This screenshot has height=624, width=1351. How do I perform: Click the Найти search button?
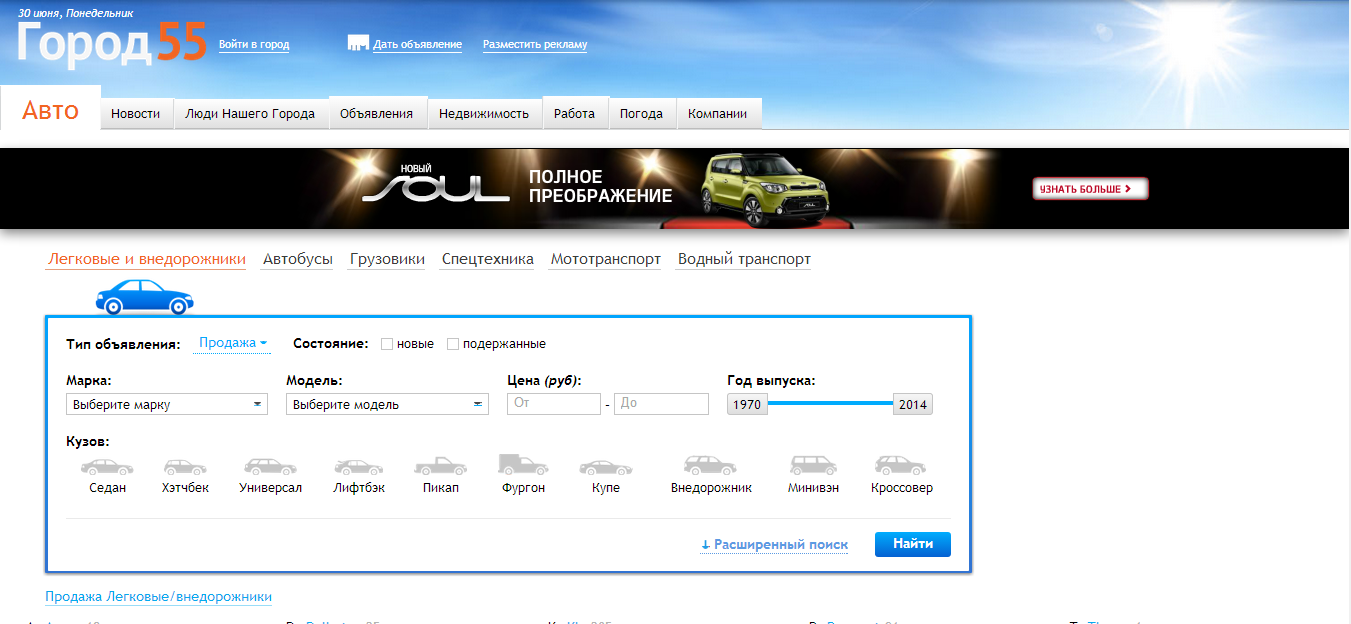pyautogui.click(x=913, y=544)
